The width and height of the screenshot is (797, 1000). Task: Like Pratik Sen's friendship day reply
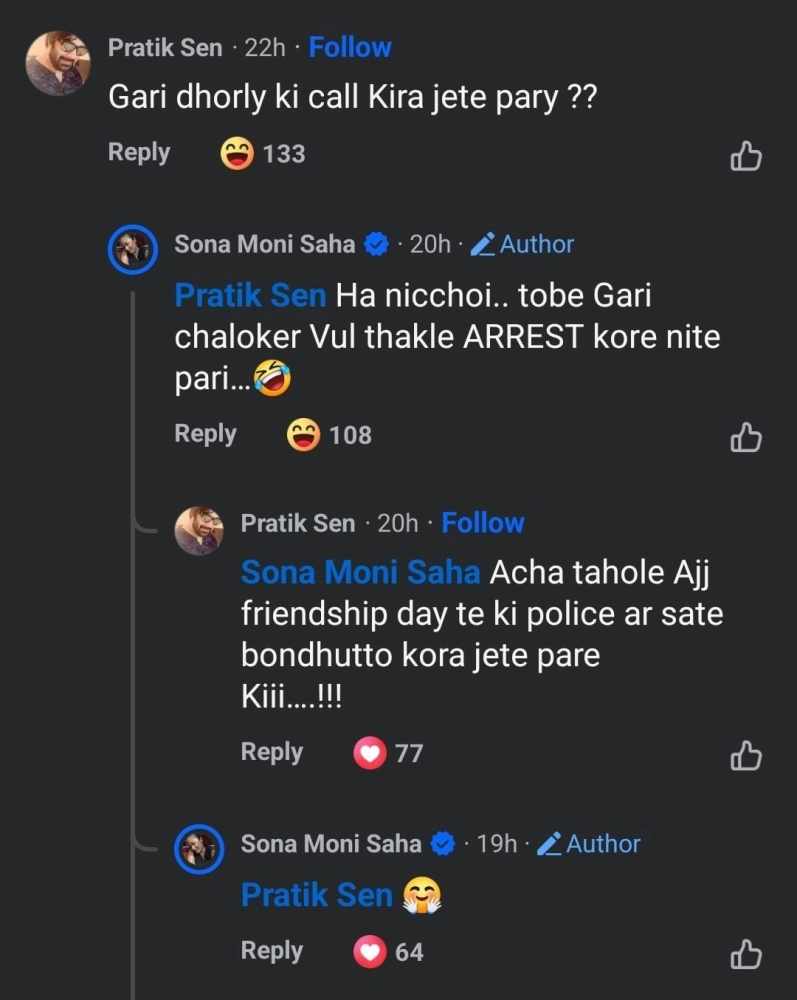click(746, 755)
